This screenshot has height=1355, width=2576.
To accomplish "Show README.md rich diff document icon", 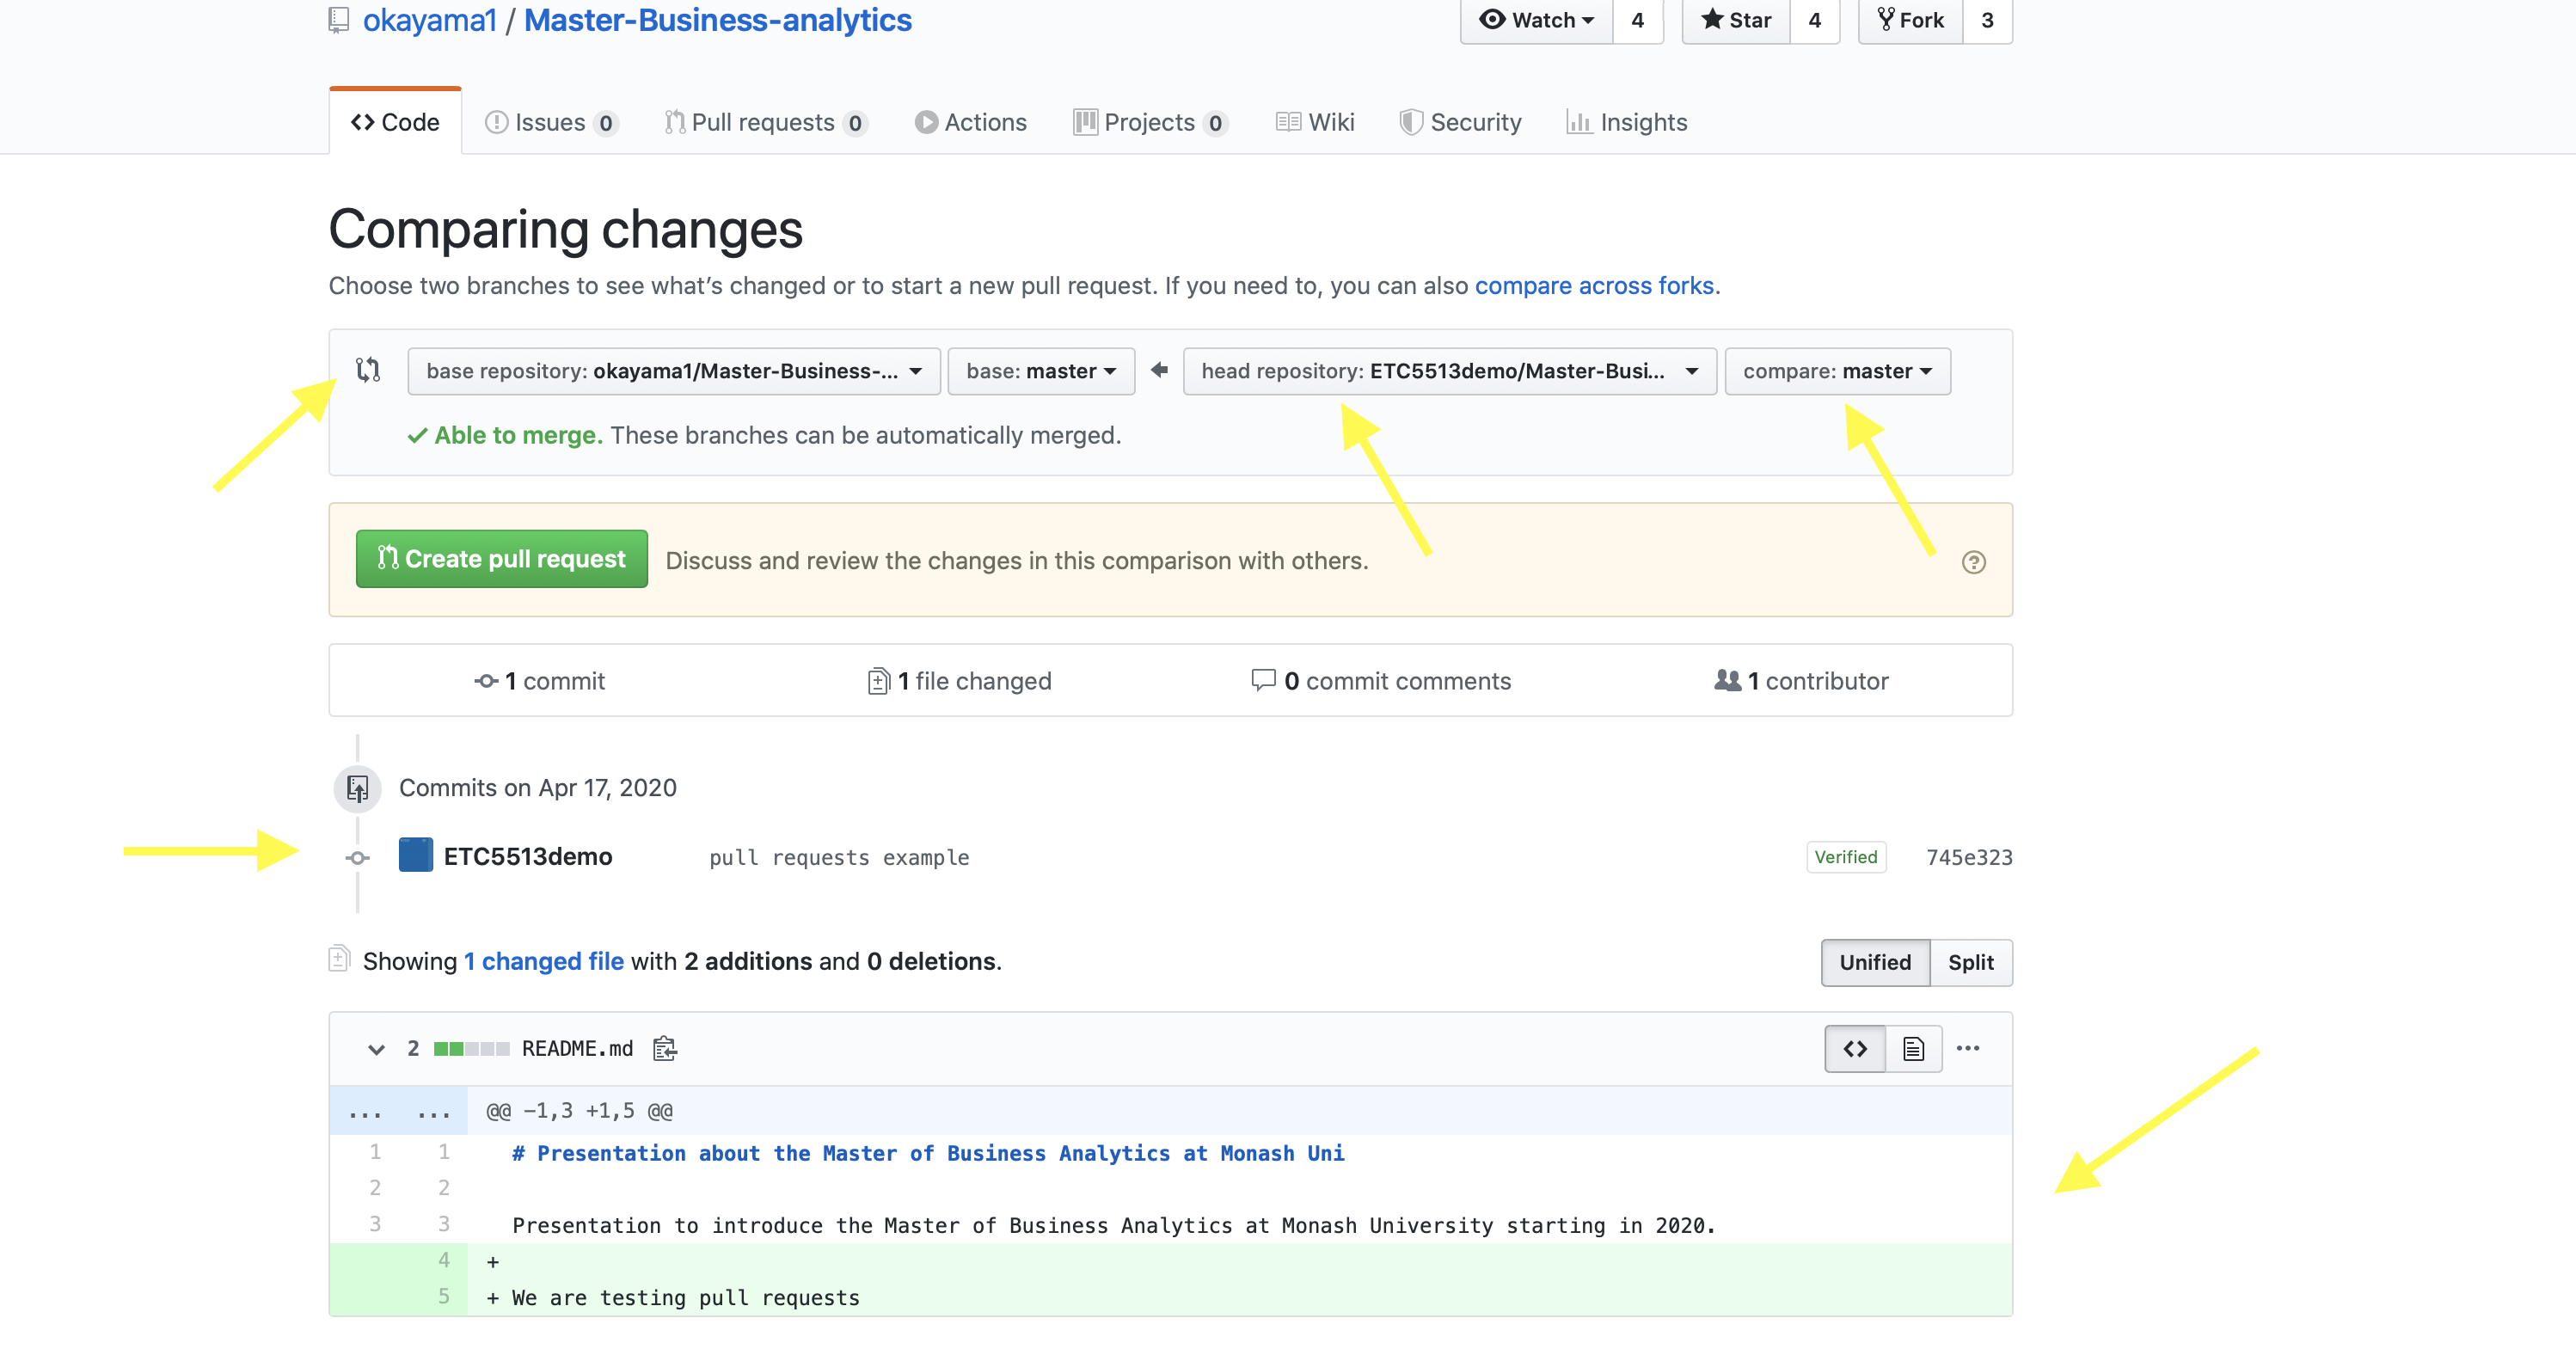I will tap(1913, 1048).
